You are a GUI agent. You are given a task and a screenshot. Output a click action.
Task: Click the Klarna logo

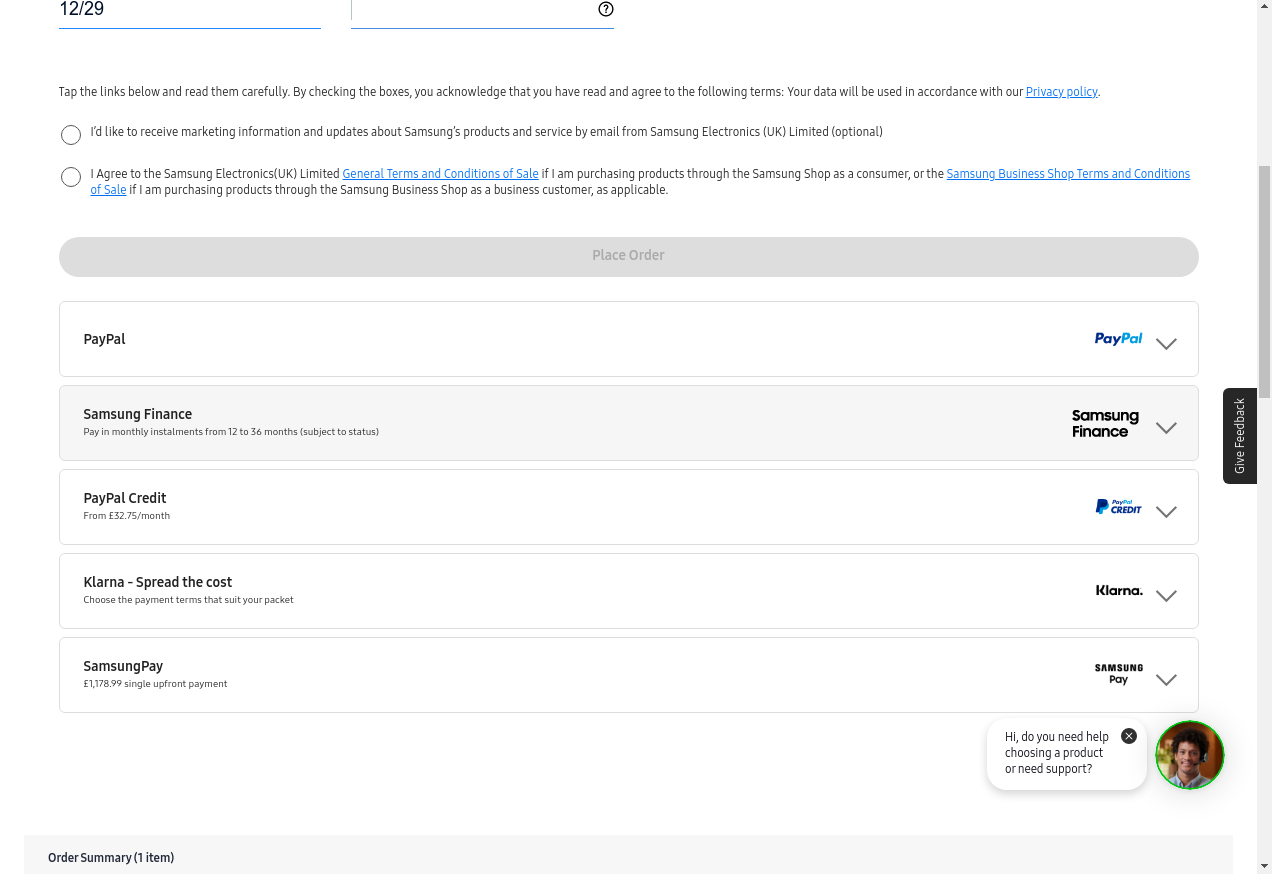1118,591
